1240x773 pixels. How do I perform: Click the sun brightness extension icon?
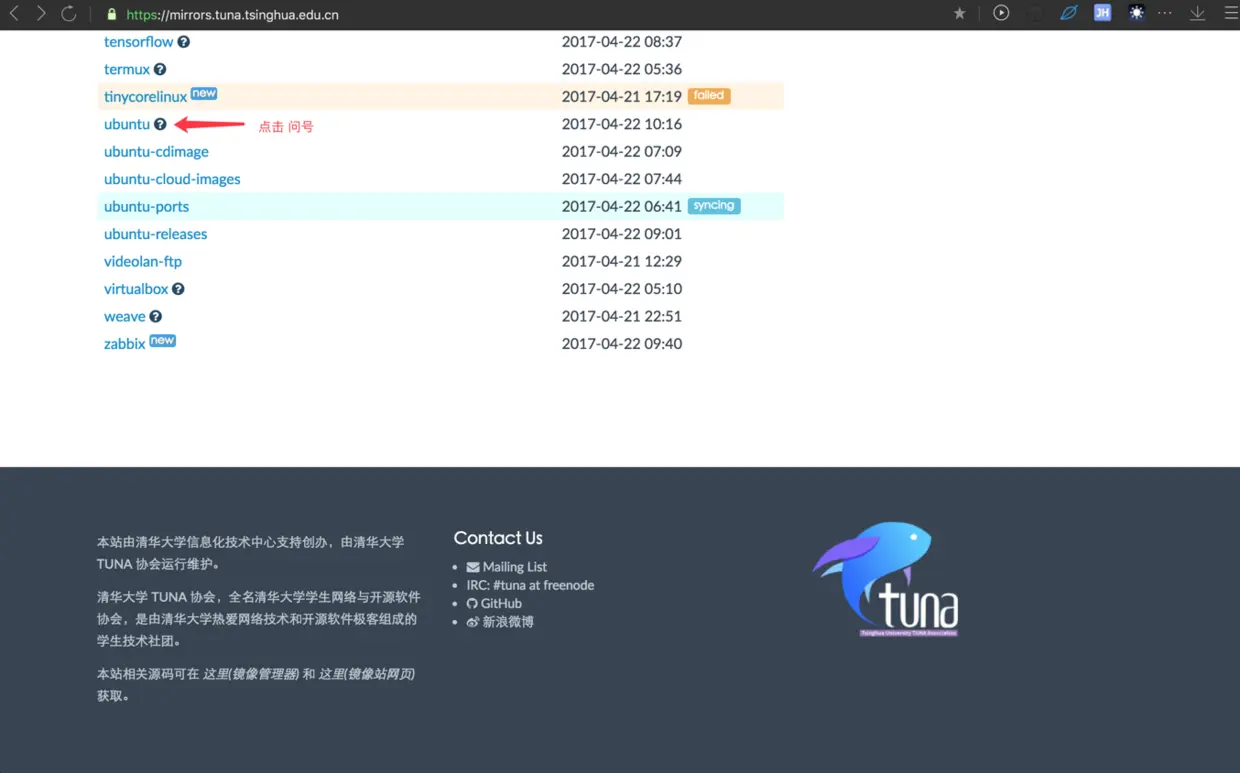1136,13
